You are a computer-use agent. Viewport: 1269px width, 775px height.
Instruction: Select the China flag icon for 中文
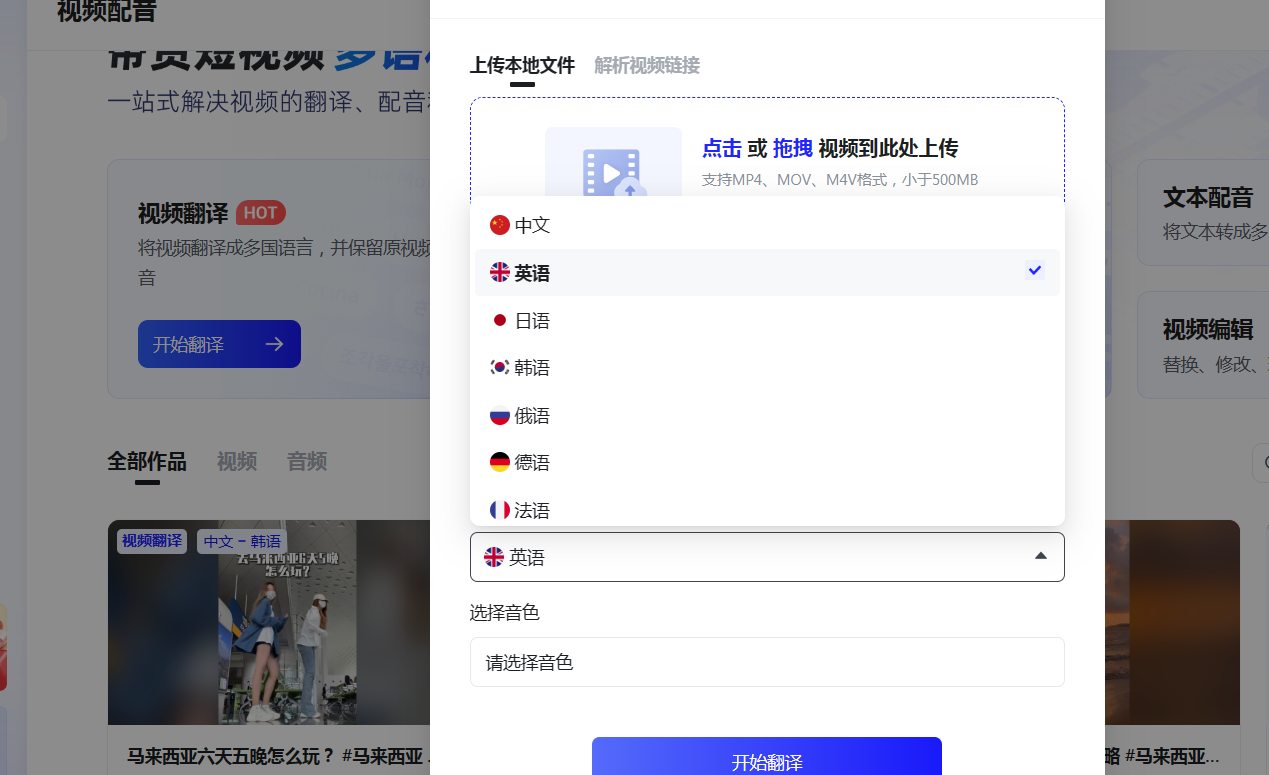coord(499,225)
